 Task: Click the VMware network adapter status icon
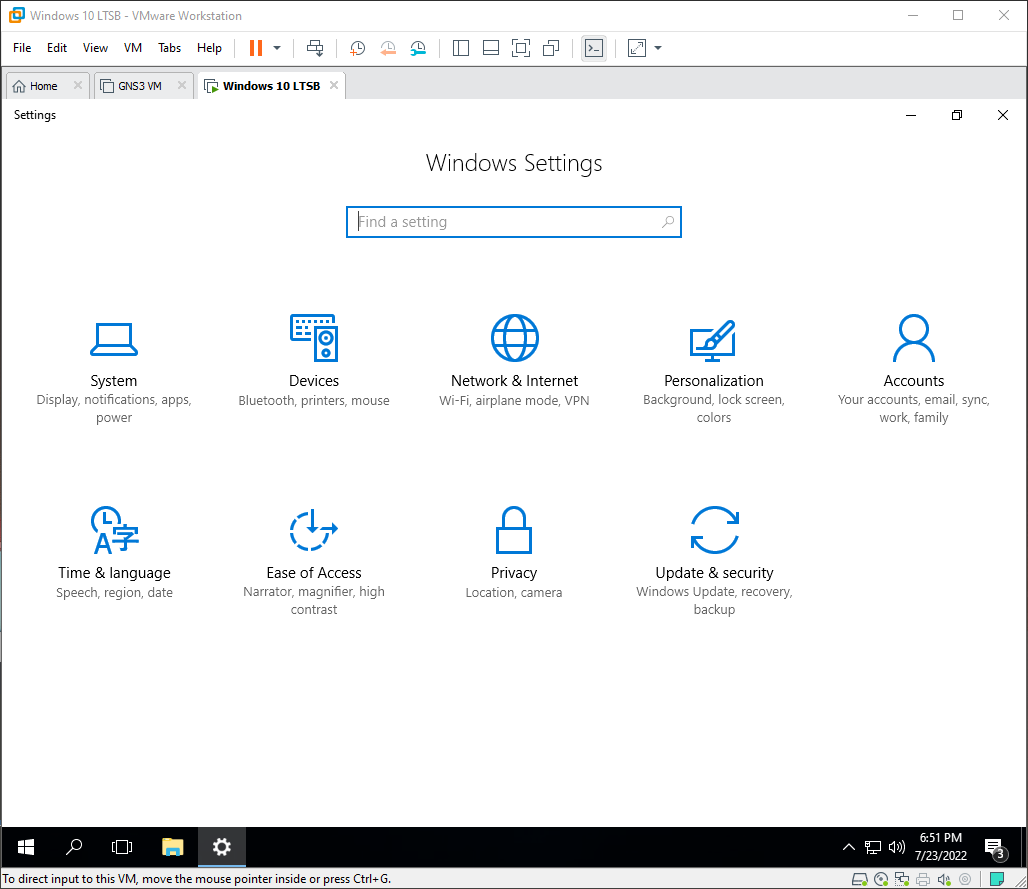point(902,879)
